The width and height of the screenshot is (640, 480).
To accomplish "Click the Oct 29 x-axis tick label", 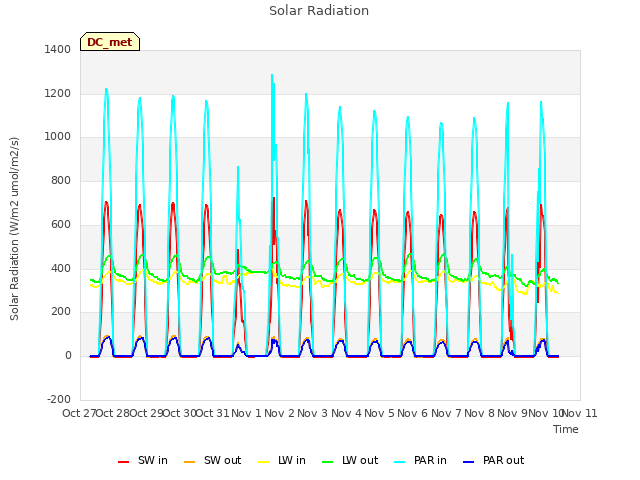I will [x=146, y=413].
